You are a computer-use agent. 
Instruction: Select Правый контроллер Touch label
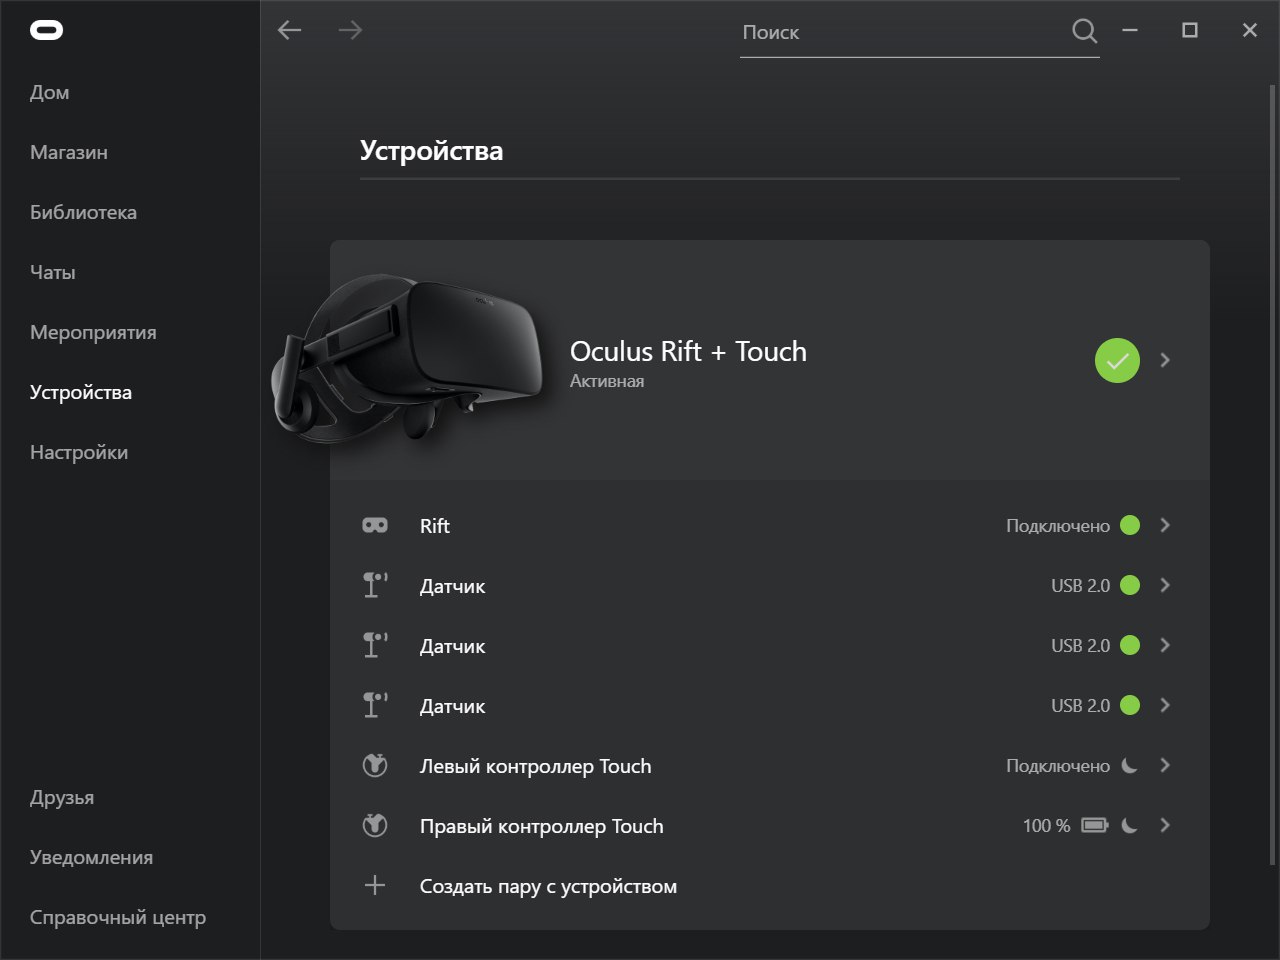(541, 826)
